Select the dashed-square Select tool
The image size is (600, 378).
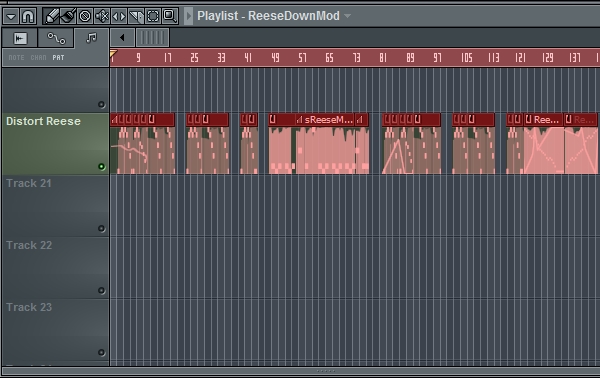tap(153, 16)
